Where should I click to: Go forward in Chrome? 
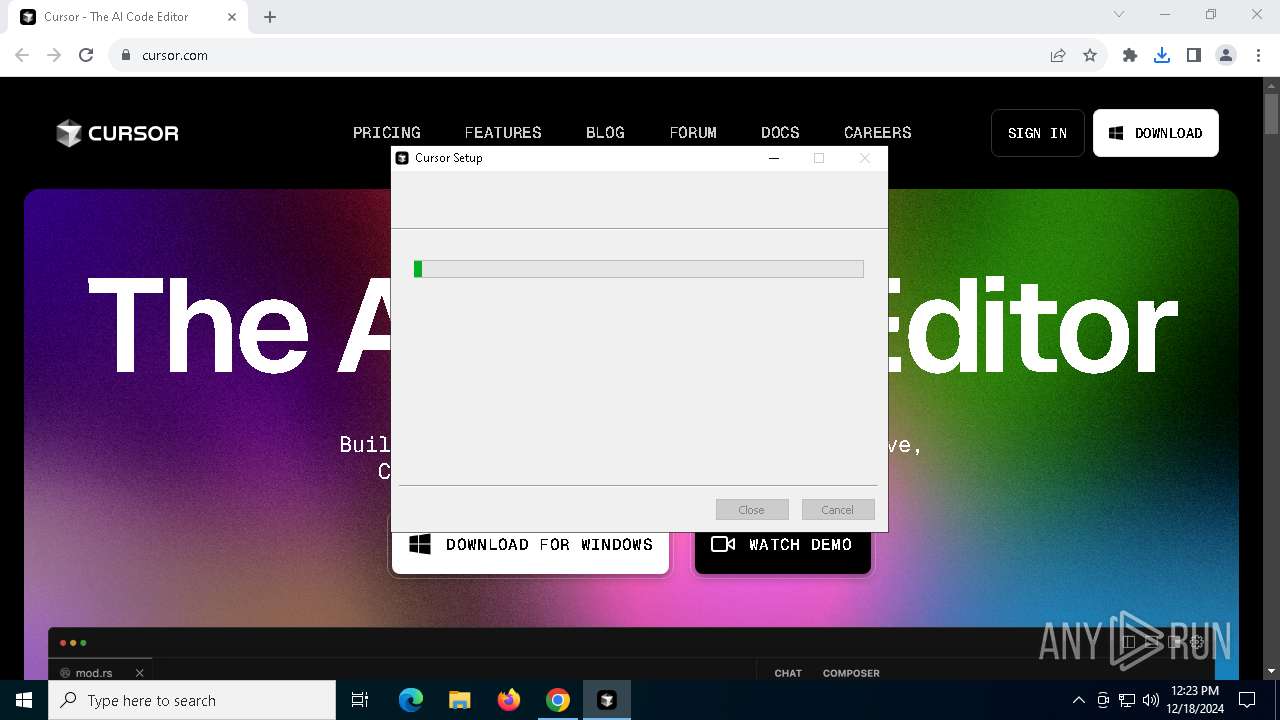(x=54, y=55)
